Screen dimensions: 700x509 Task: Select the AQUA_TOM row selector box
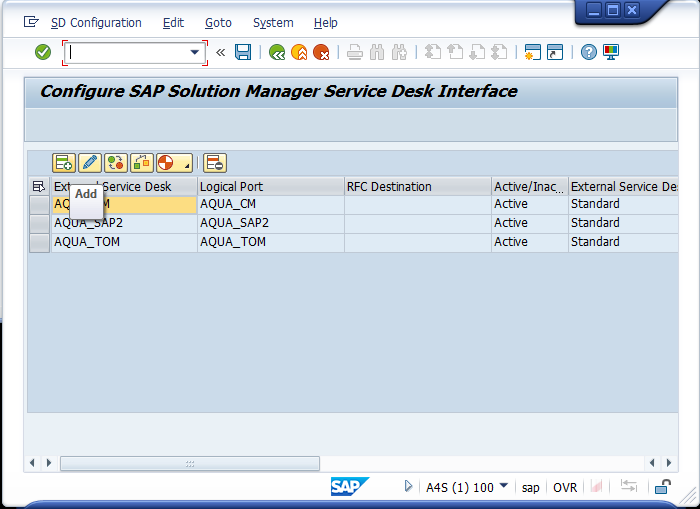pyautogui.click(x=39, y=242)
